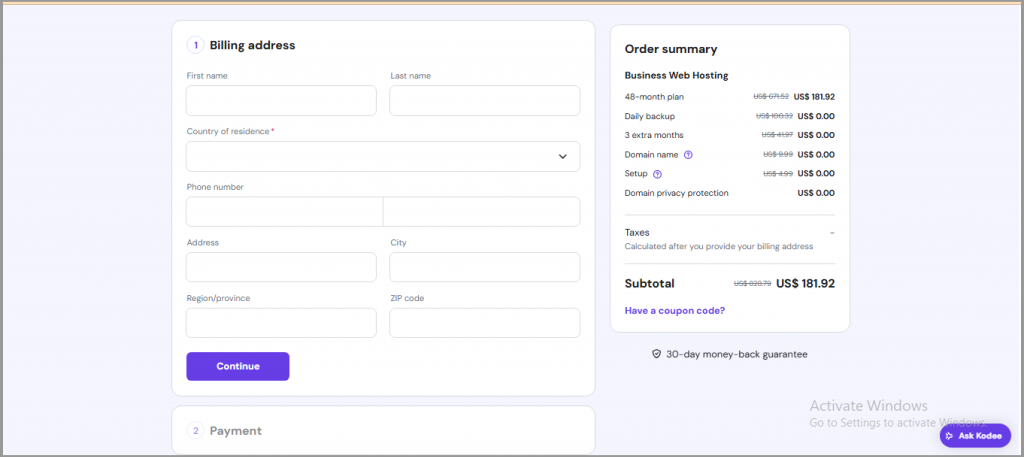The height and width of the screenshot is (457, 1024).
Task: Click the Billing address heading
Action: point(252,46)
